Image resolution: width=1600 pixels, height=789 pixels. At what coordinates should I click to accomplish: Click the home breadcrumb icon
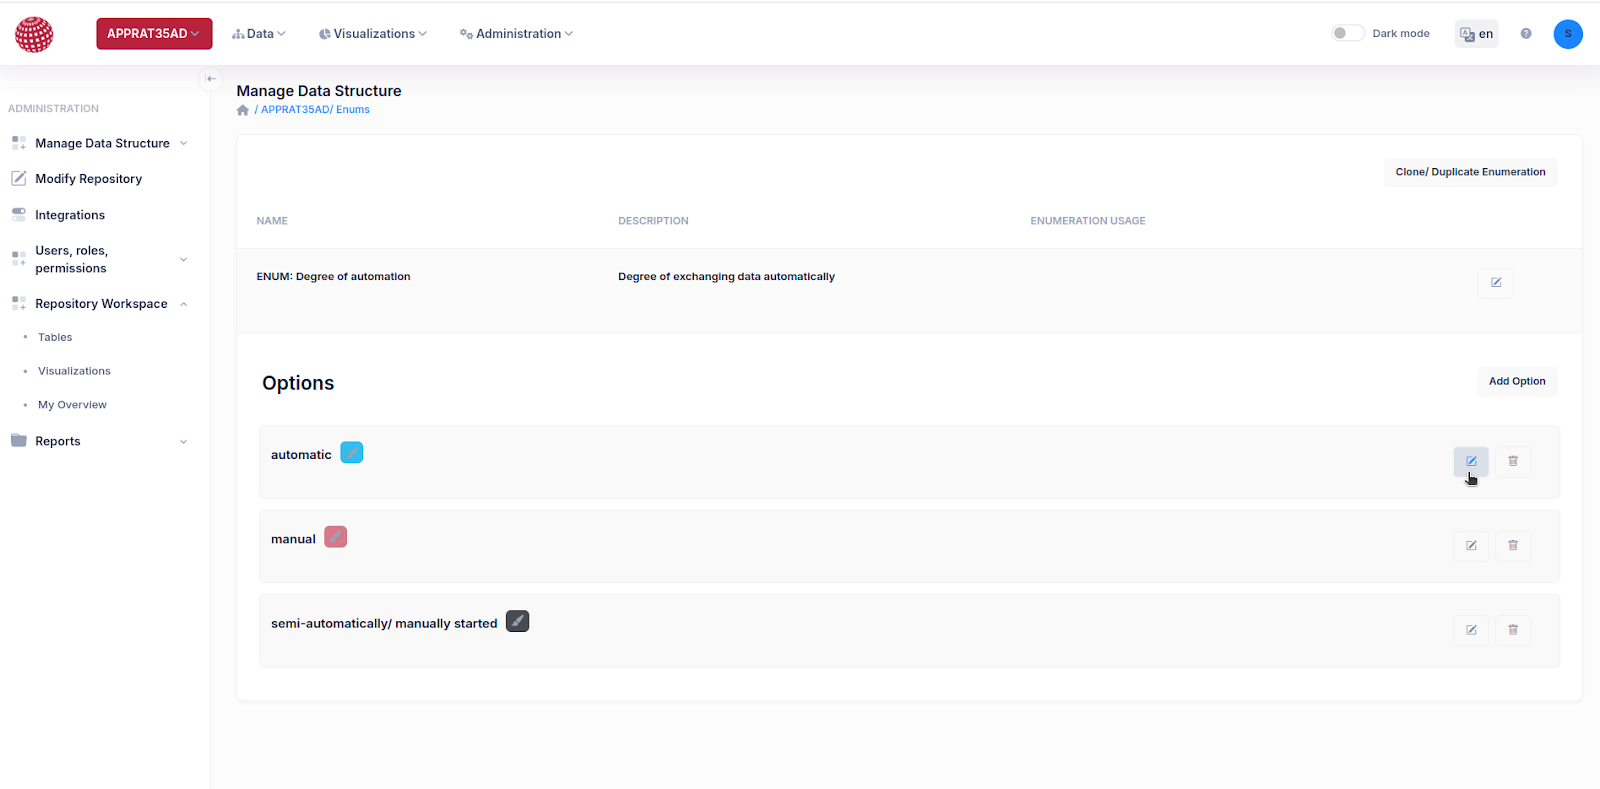(x=242, y=110)
